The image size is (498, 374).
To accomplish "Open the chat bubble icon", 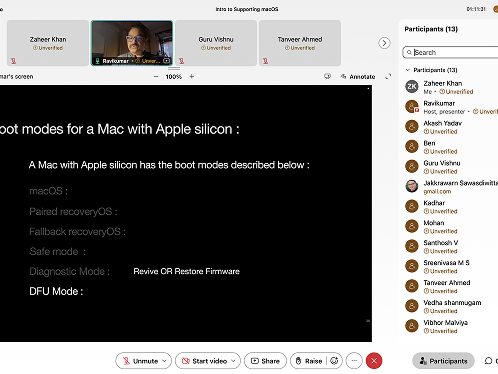I will (x=488, y=361).
